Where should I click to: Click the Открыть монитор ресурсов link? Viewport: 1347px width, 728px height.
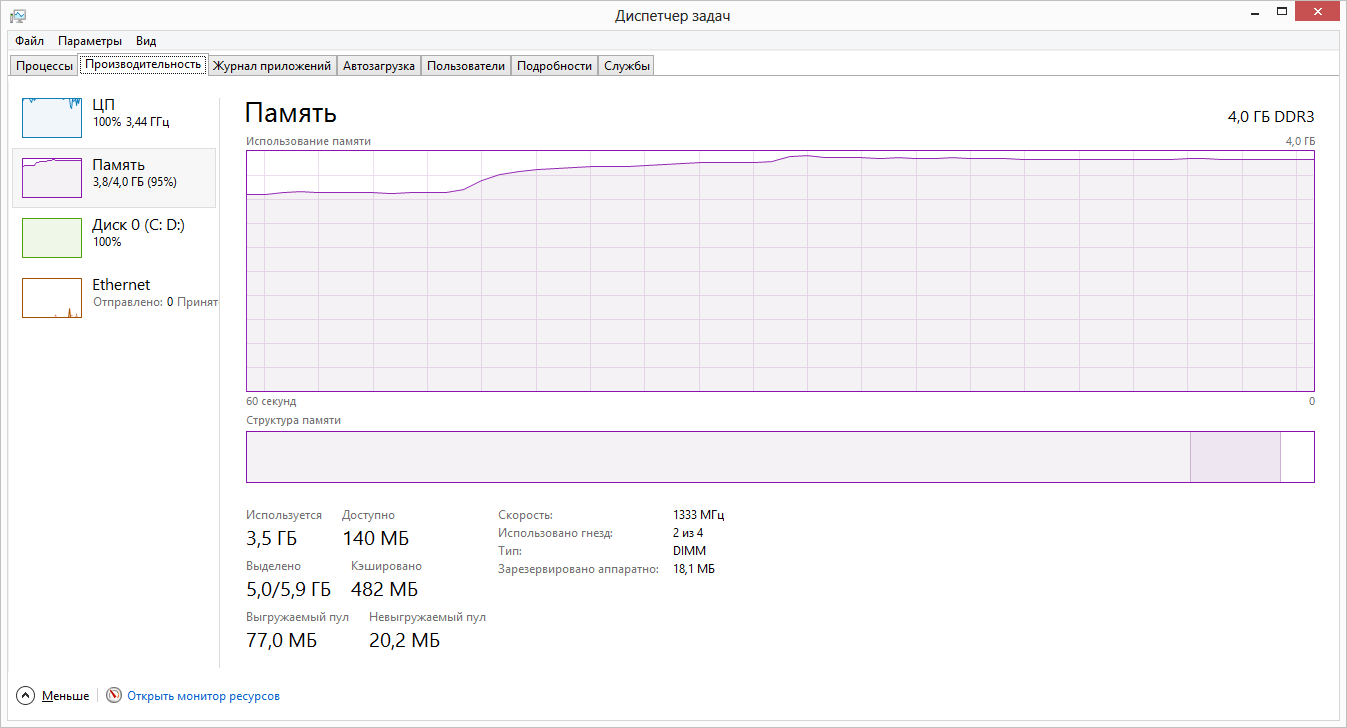click(203, 696)
